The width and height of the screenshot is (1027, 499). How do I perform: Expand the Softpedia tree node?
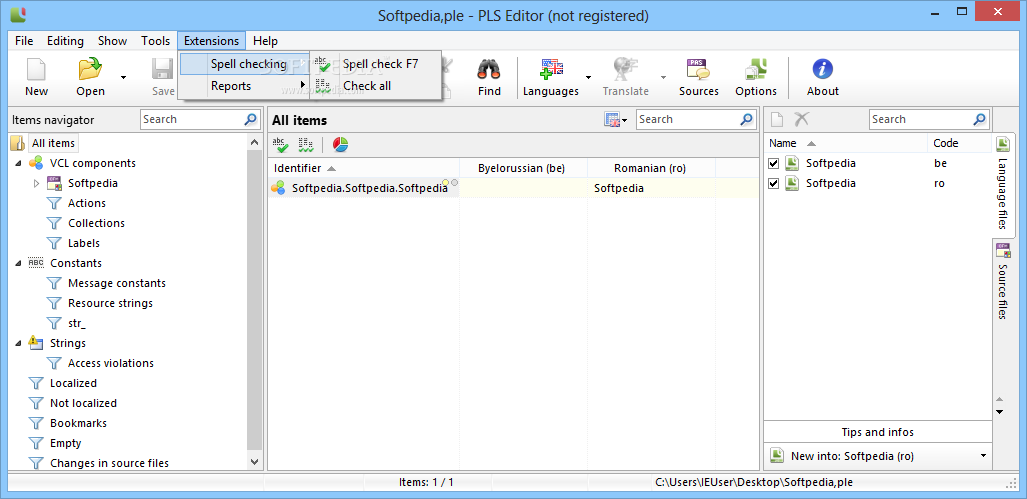(37, 183)
